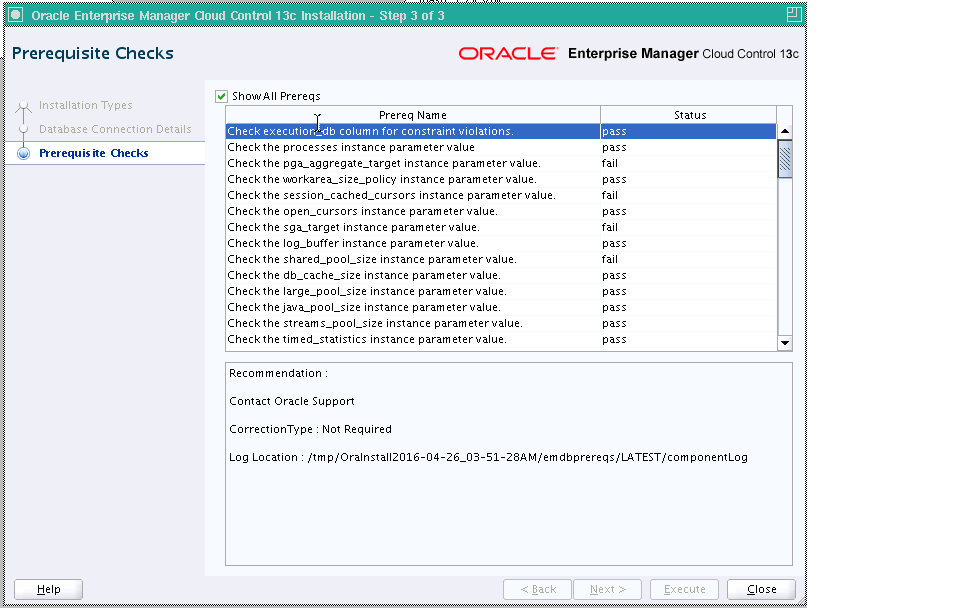Click fail status of sga_target row
960x608 pixels.
[610, 227]
